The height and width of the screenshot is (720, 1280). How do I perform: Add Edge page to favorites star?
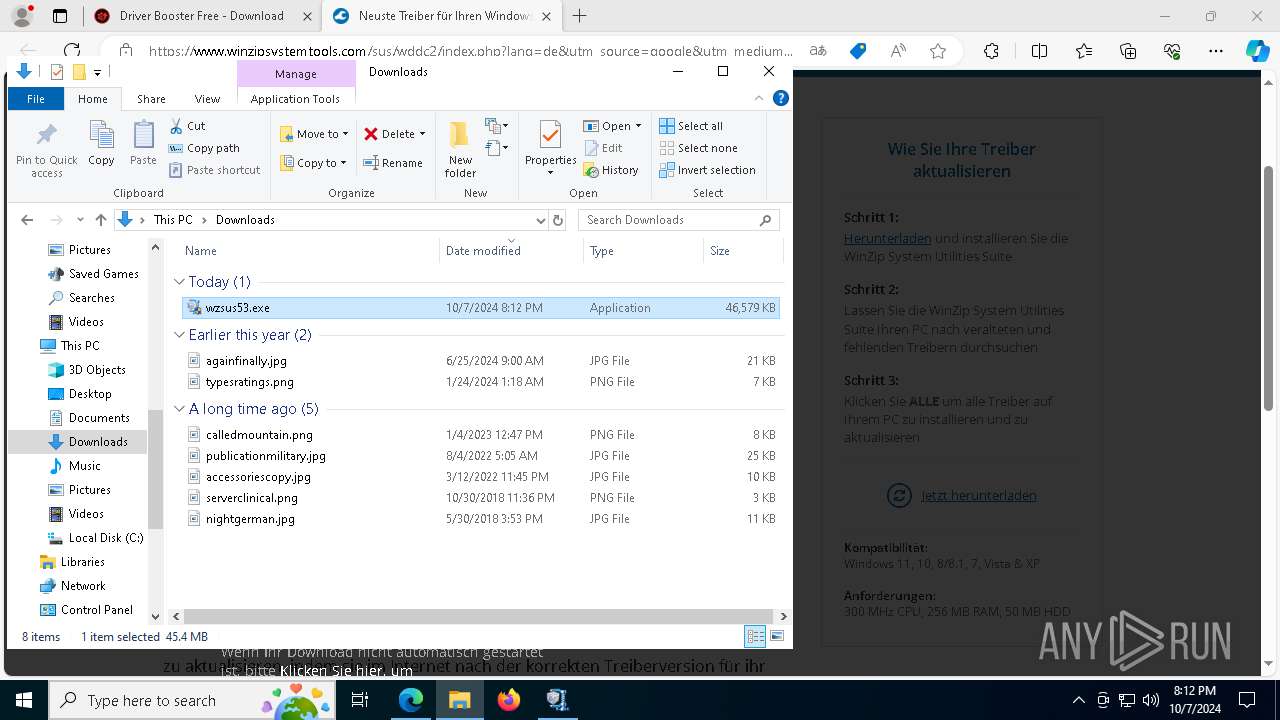coord(937,51)
